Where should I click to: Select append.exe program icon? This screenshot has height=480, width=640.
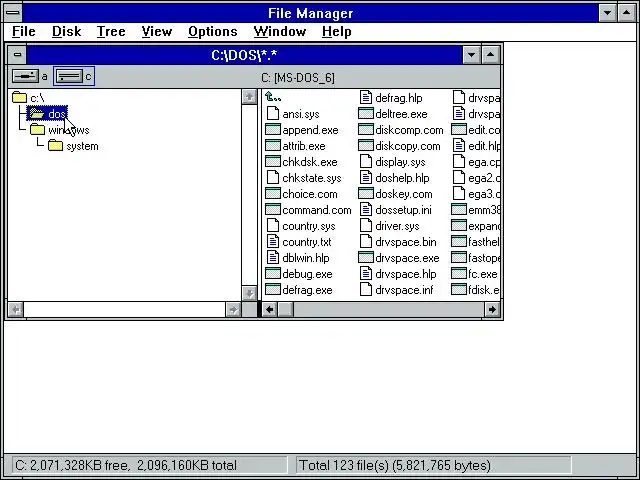(x=273, y=129)
